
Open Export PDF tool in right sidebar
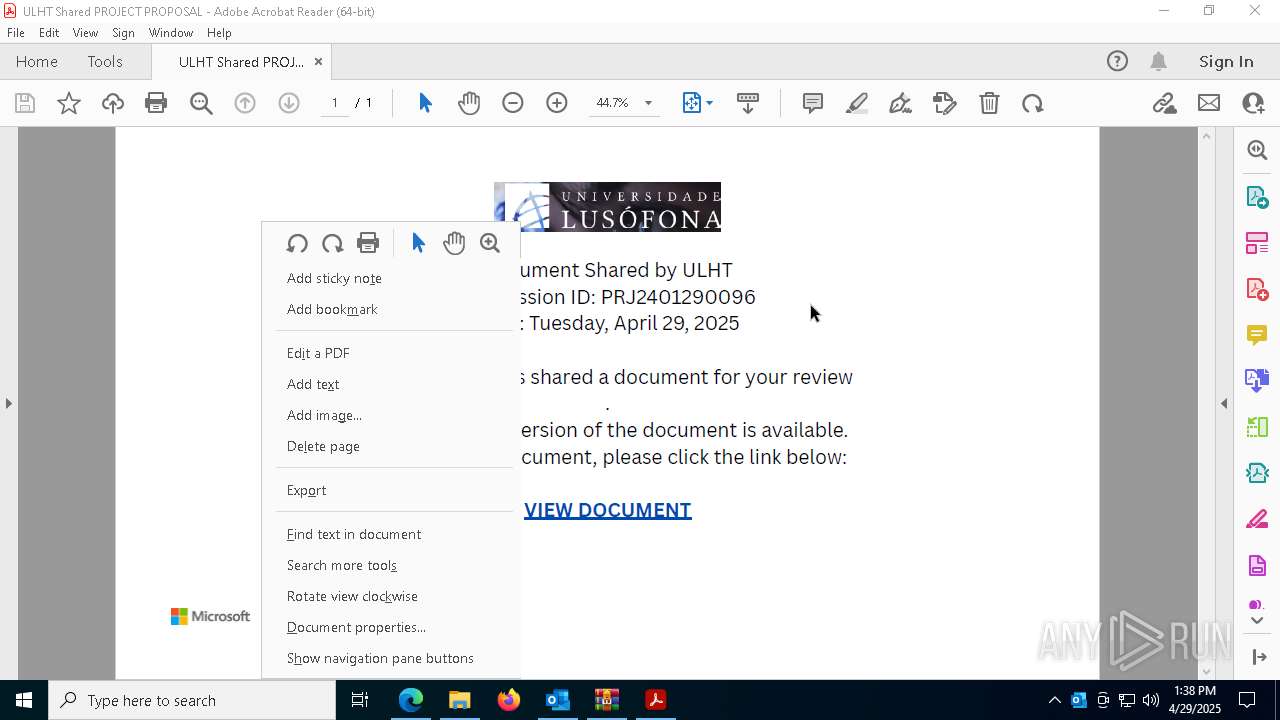click(1257, 196)
